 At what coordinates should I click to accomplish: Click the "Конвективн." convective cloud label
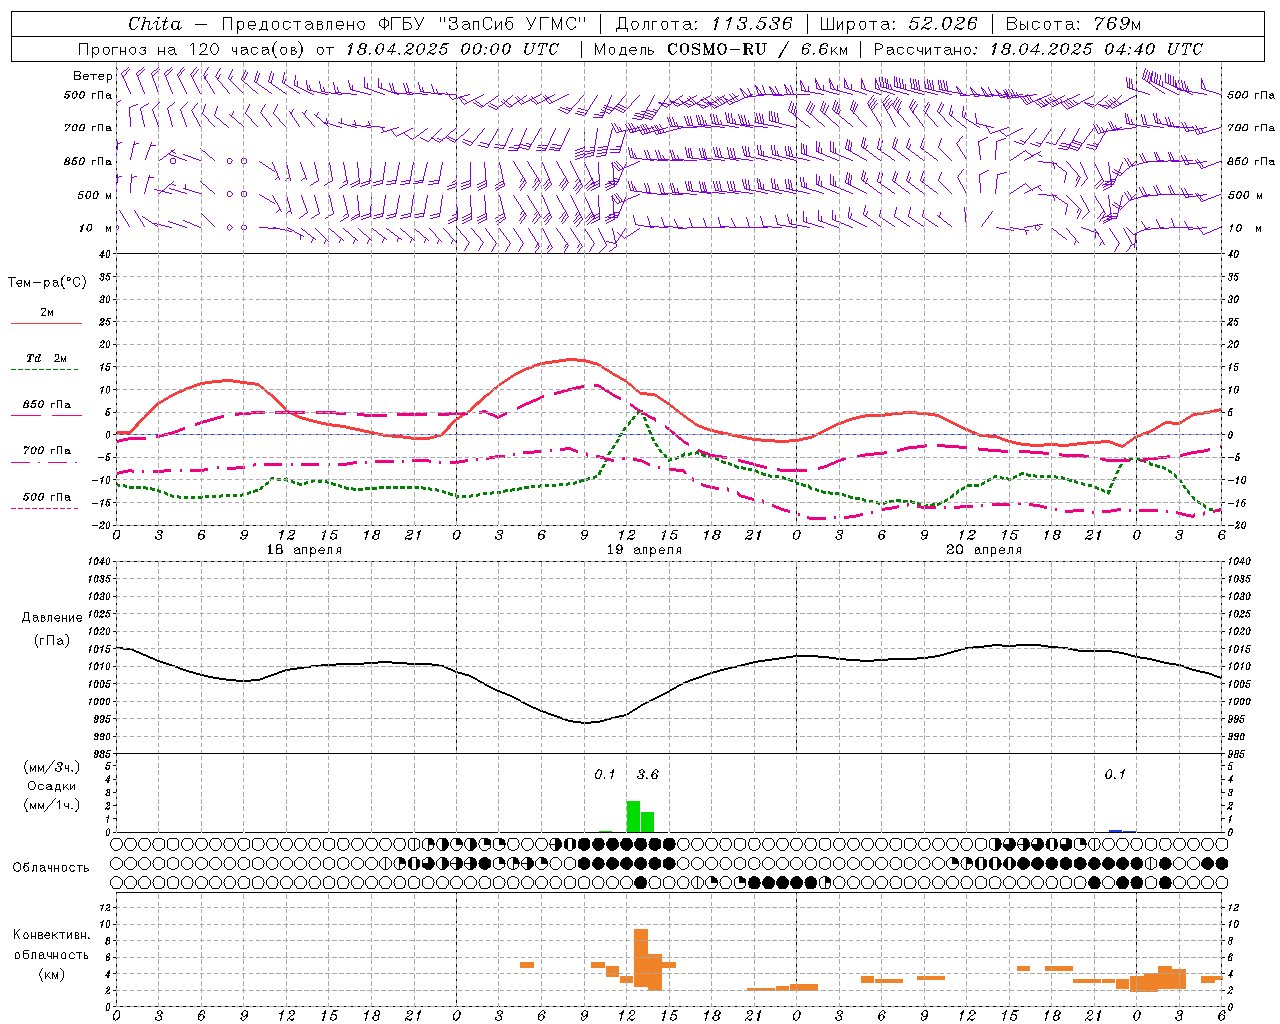coord(52,935)
